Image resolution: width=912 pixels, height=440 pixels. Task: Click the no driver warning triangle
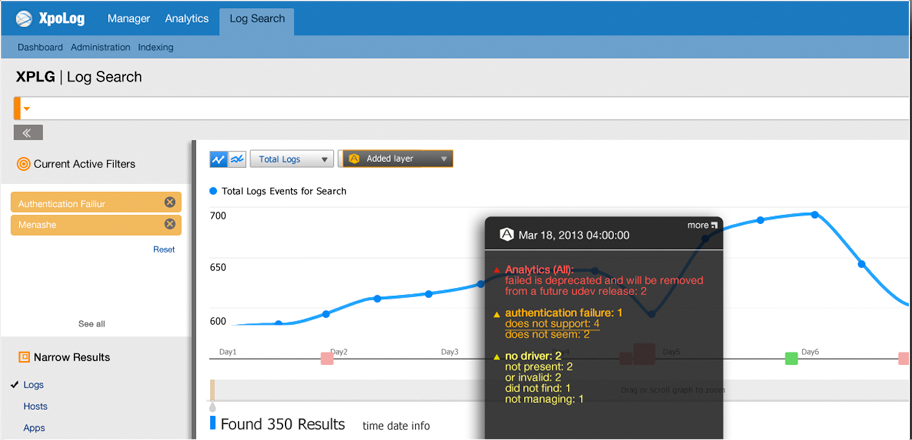tap(496, 357)
